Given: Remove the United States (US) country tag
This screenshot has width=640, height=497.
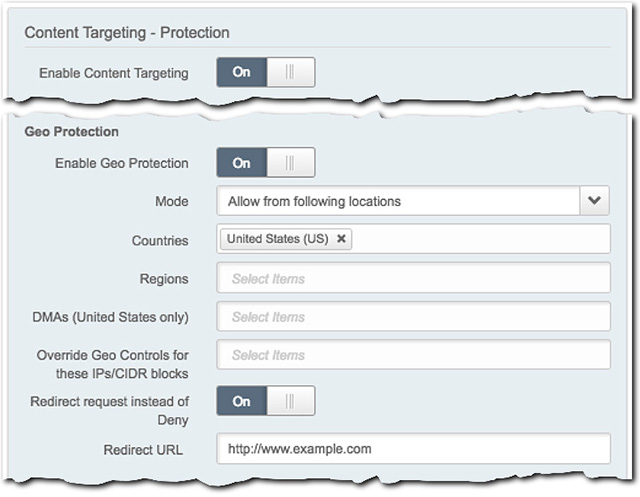Looking at the screenshot, I should [x=342, y=239].
